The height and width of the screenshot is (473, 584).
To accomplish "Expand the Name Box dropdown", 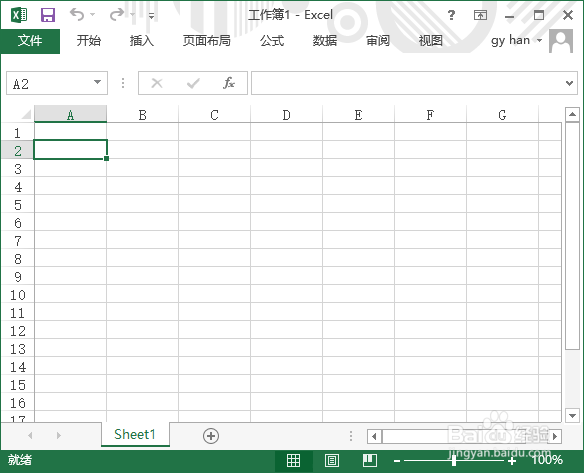I will tap(97, 82).
